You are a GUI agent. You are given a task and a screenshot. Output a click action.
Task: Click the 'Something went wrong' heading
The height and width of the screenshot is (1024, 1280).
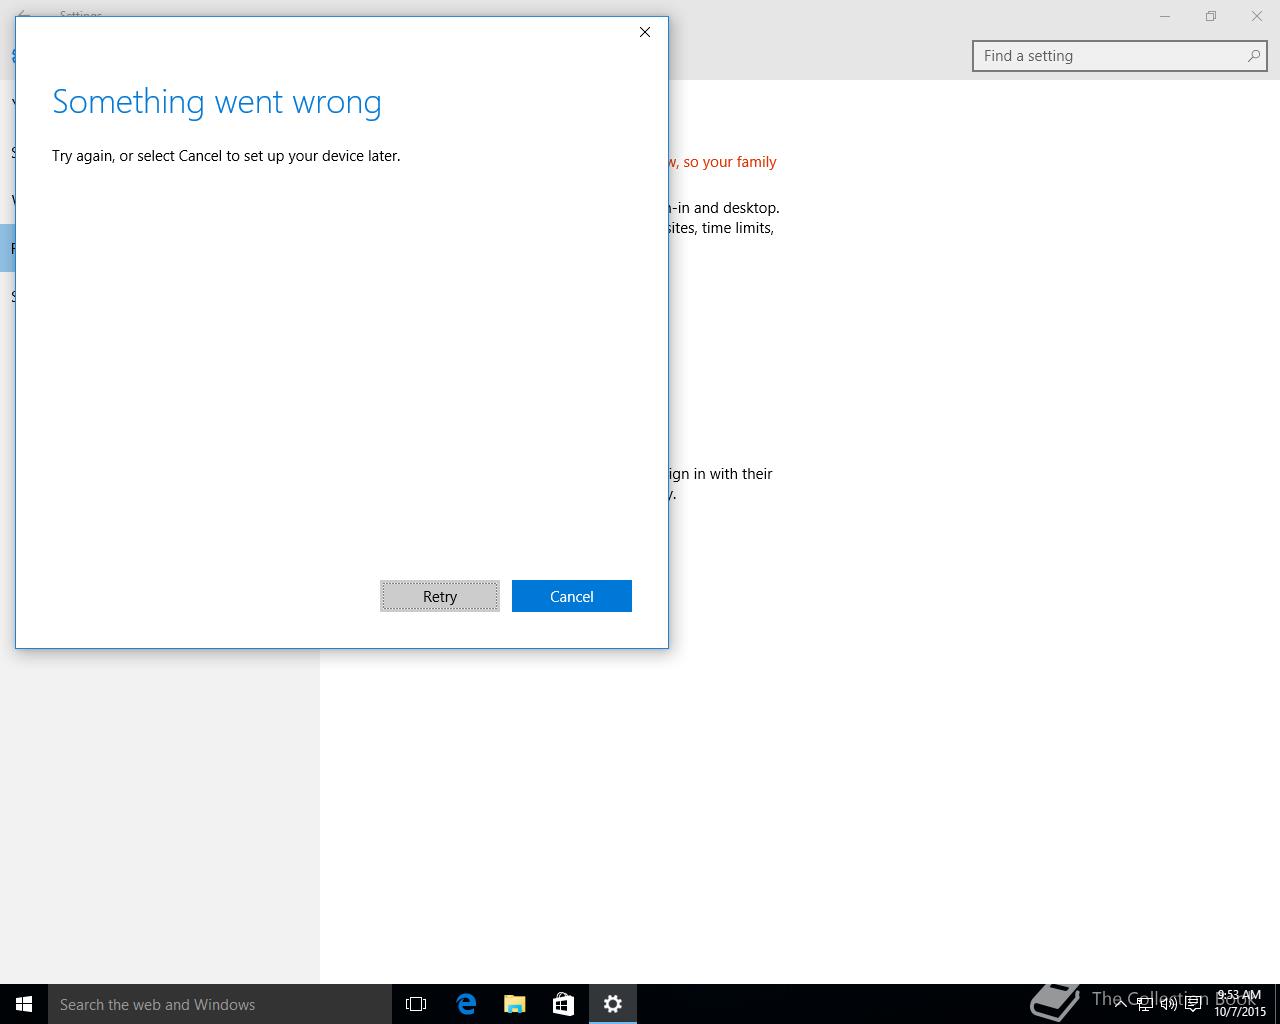(x=217, y=102)
